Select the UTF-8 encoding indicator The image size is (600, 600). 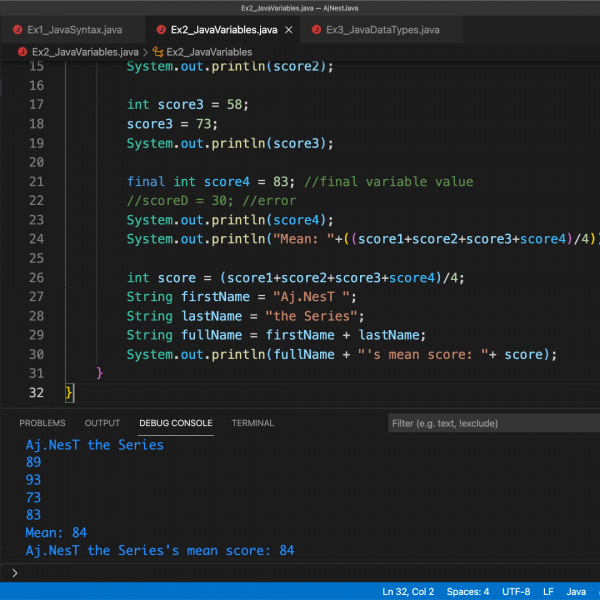pyautogui.click(x=516, y=592)
